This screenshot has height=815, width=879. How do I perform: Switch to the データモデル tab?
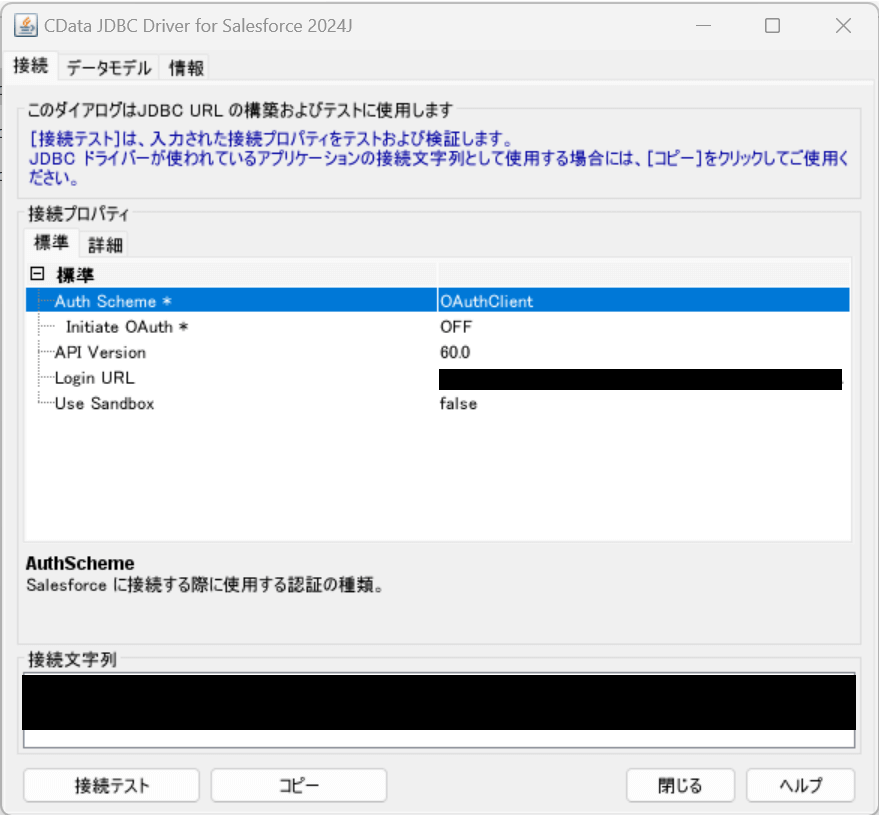point(109,68)
